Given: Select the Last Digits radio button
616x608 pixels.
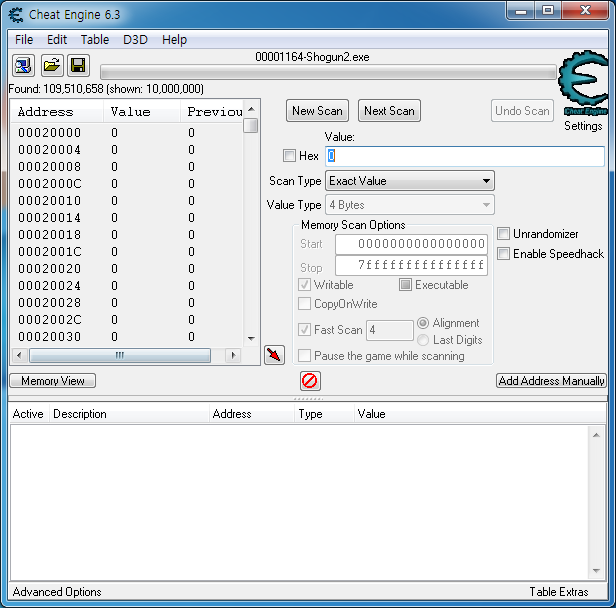Looking at the screenshot, I should (423, 340).
